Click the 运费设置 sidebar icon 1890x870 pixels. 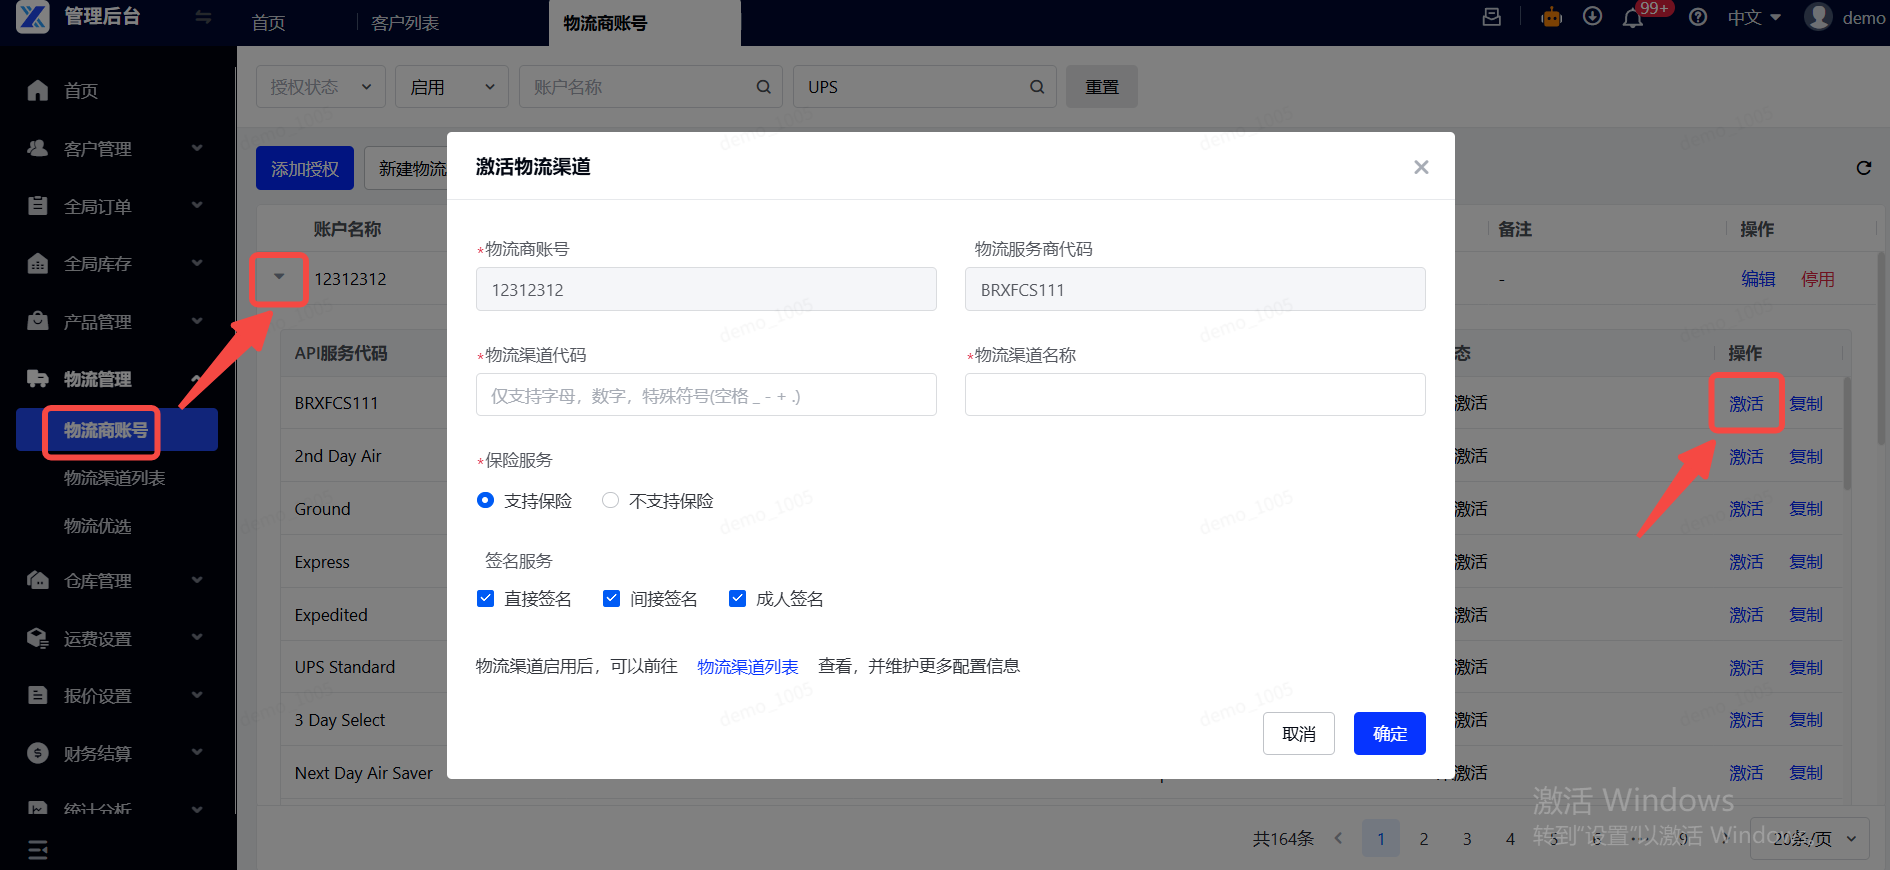(38, 638)
